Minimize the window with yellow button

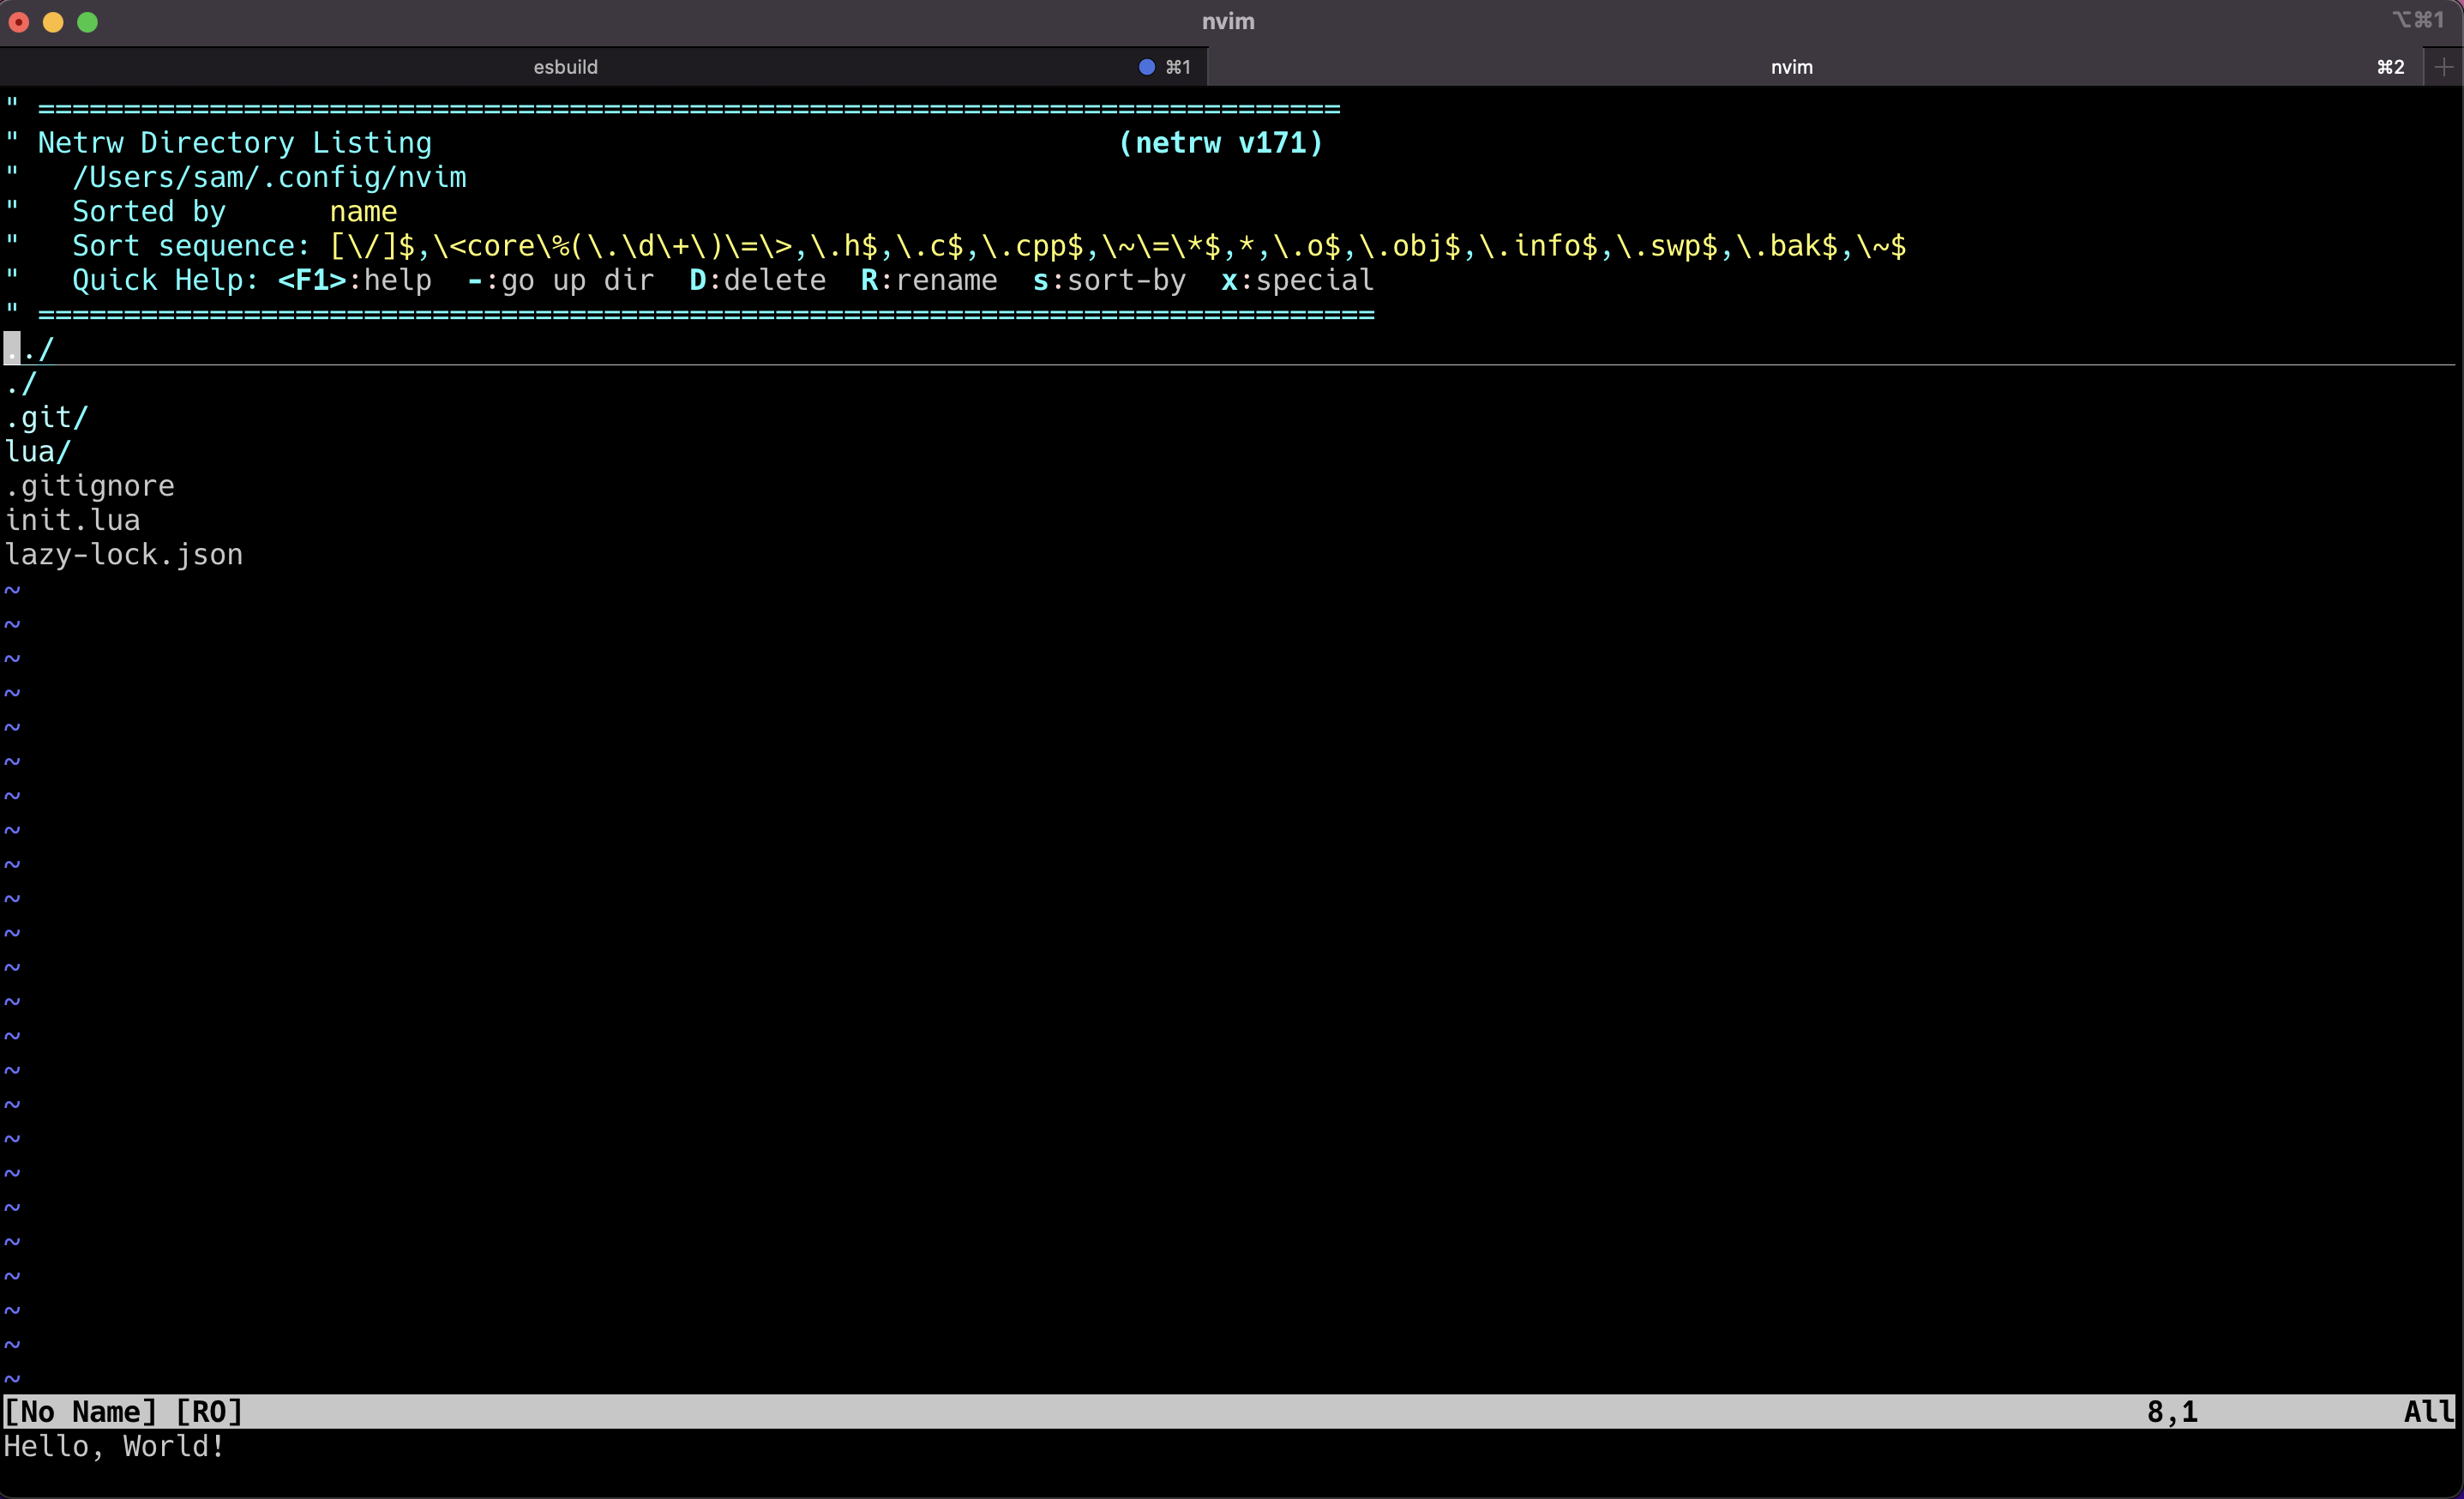pos(53,22)
